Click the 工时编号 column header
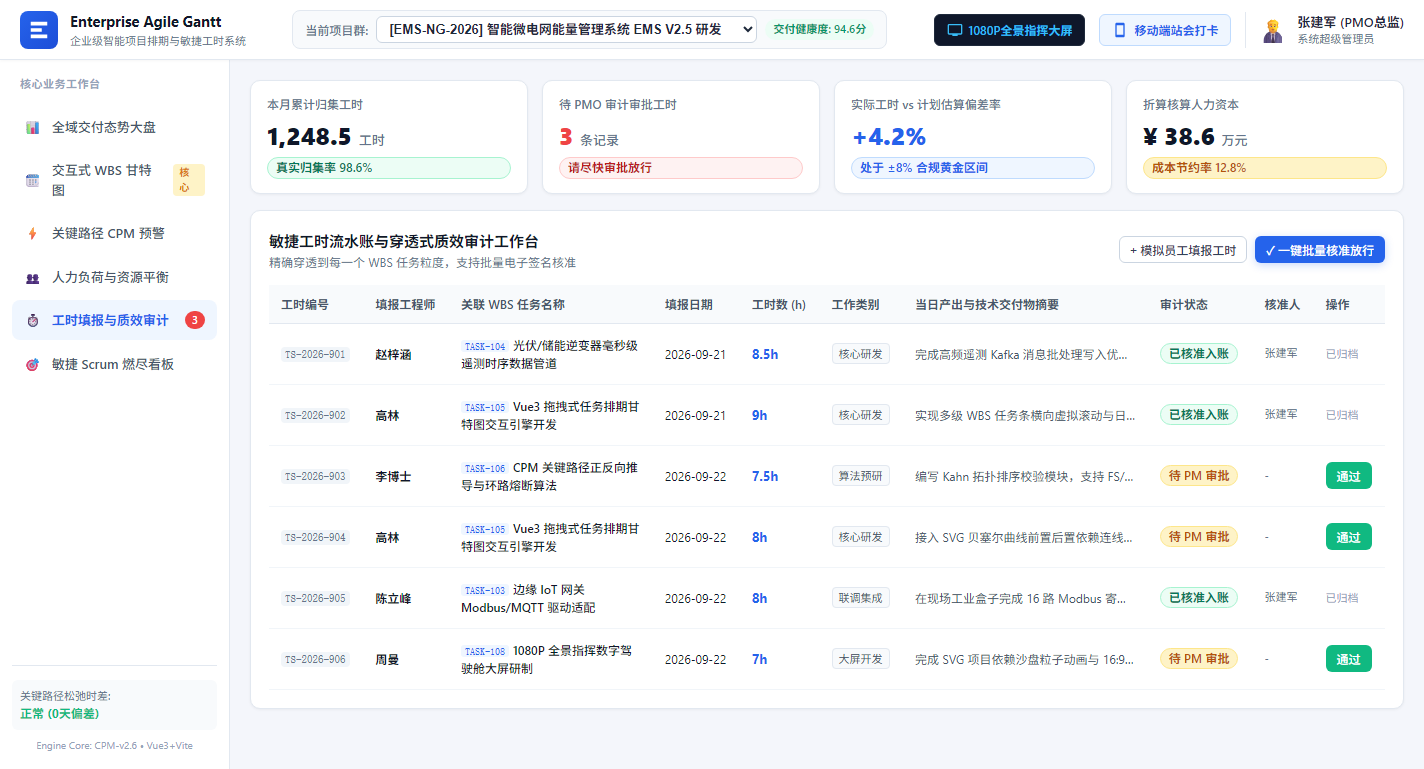The width and height of the screenshot is (1424, 769). click(x=305, y=305)
